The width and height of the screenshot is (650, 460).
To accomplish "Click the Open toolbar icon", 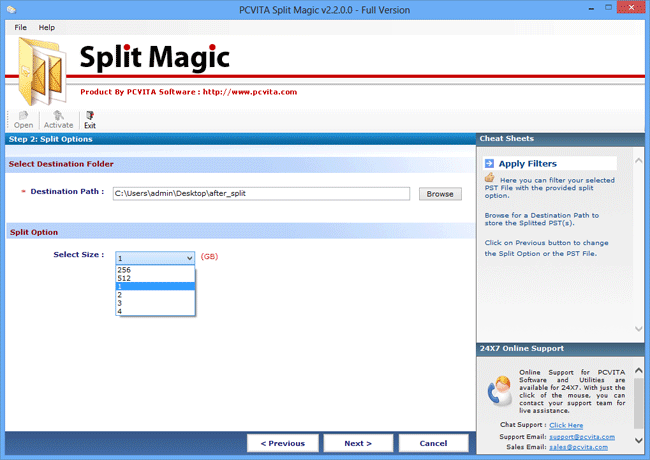I will [23, 120].
